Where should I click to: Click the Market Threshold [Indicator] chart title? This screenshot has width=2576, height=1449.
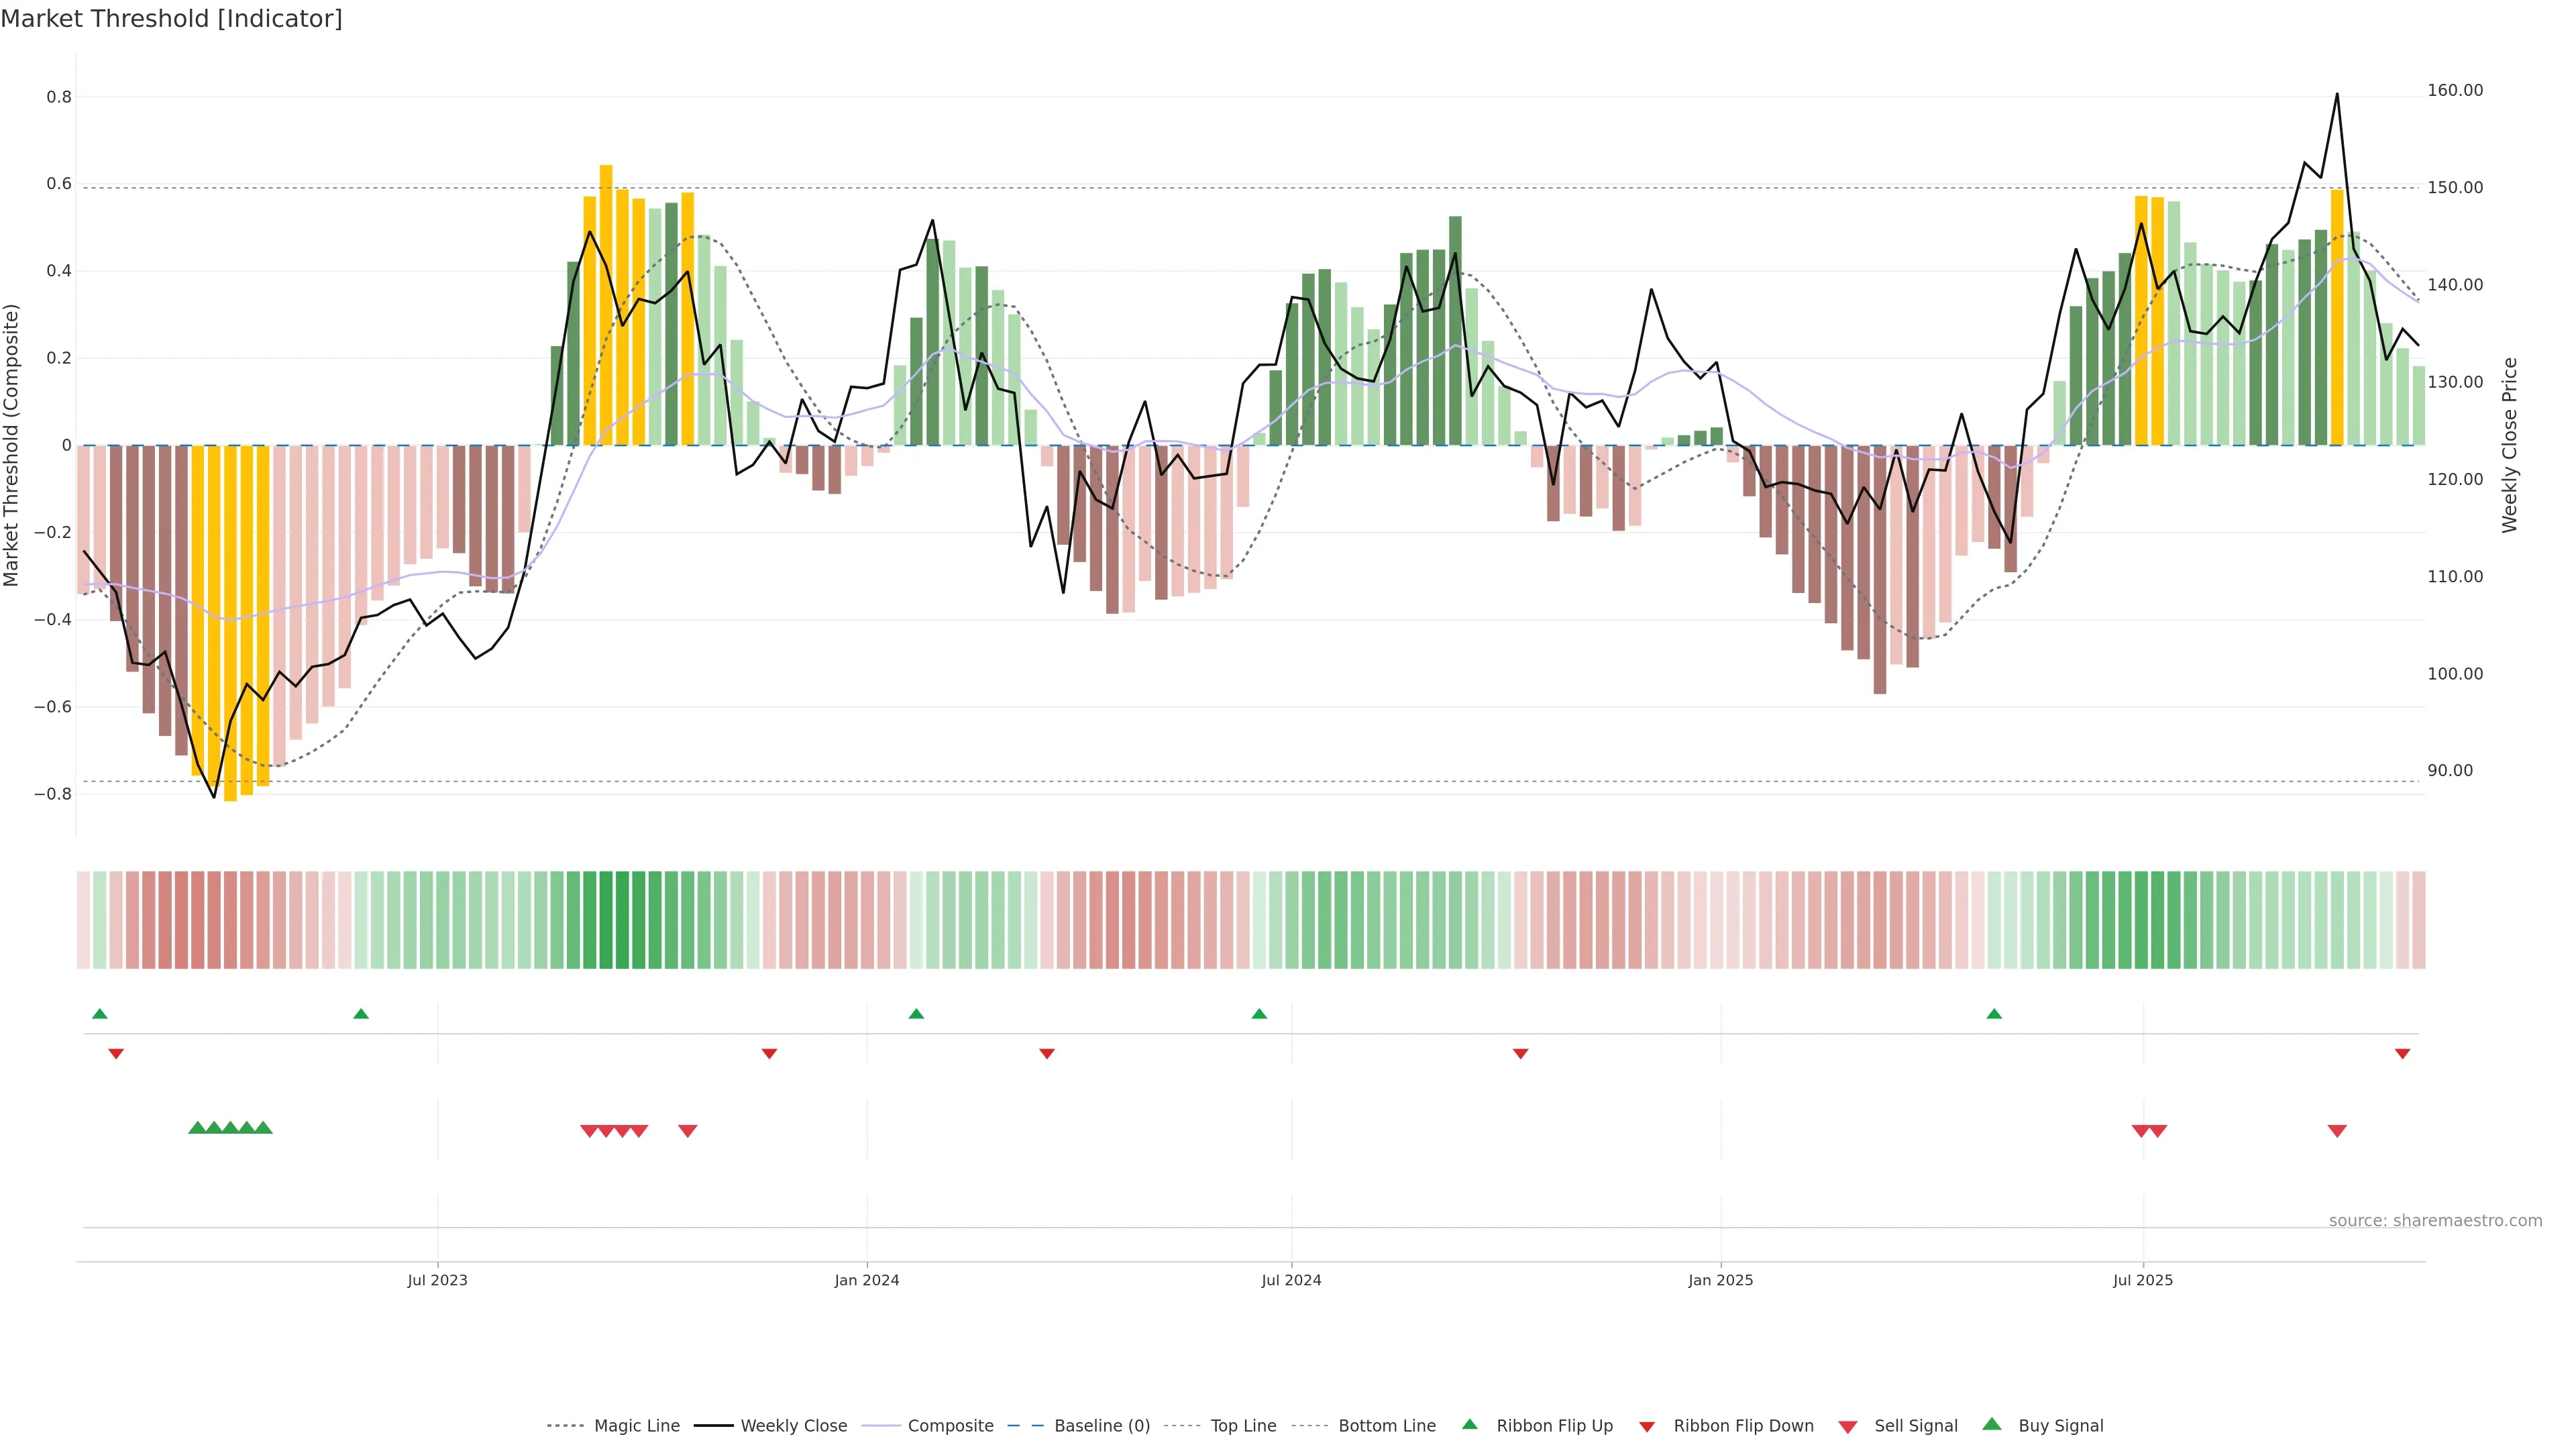(171, 19)
